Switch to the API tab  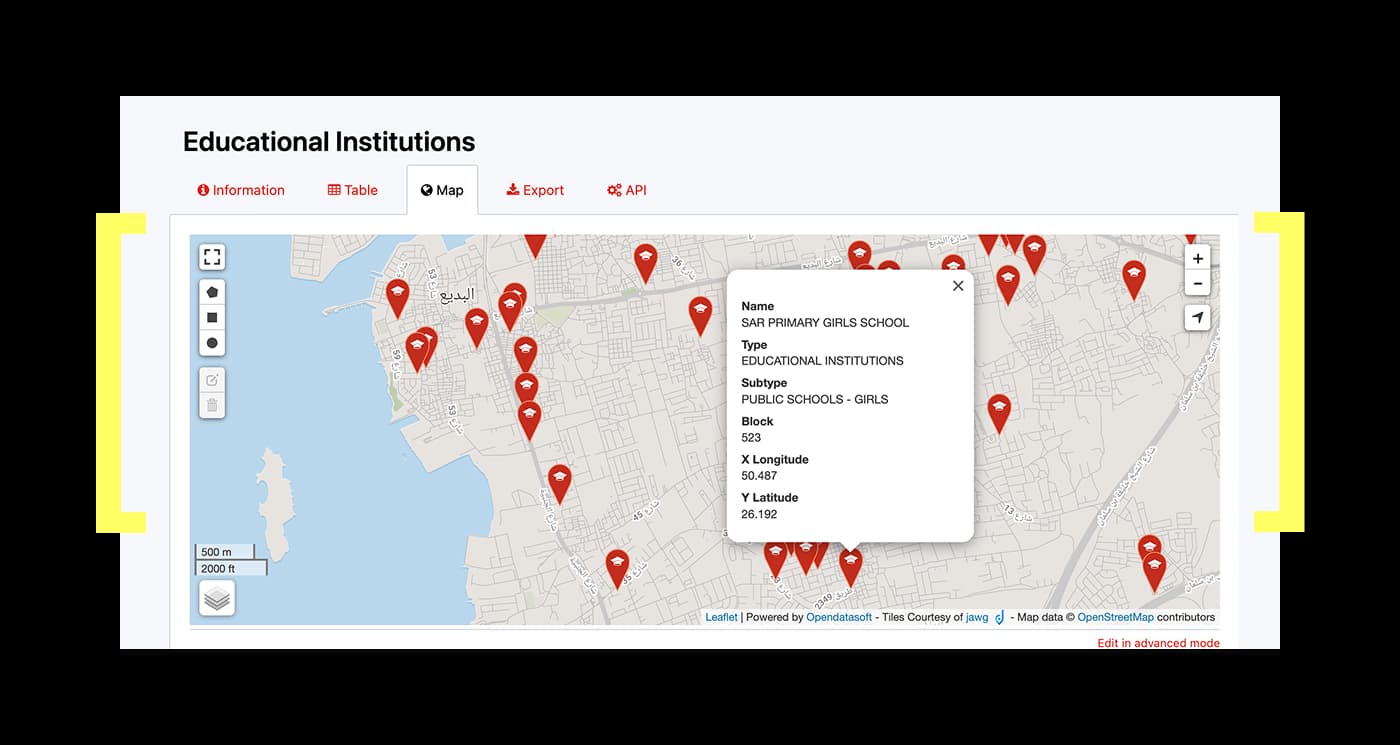(x=627, y=190)
